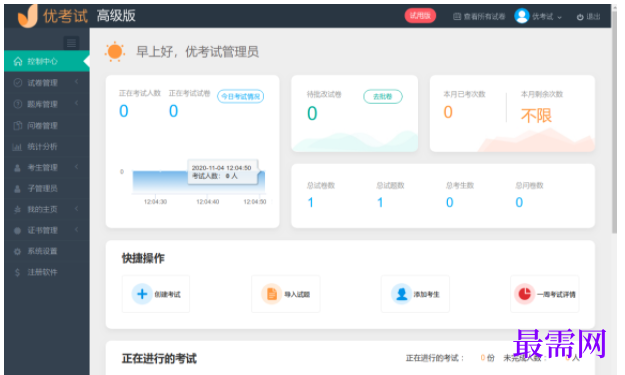The height and width of the screenshot is (375, 625).
Task: Click the 总考生数 value 0
Action: pyautogui.click(x=450, y=202)
